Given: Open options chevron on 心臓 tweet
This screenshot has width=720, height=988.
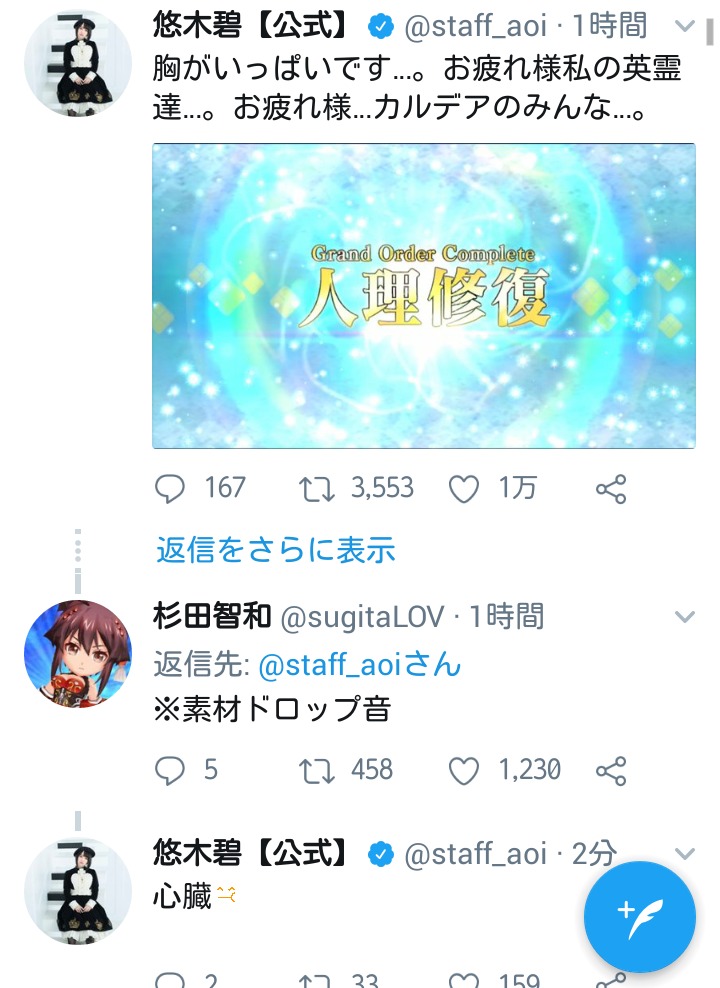Looking at the screenshot, I should [684, 853].
